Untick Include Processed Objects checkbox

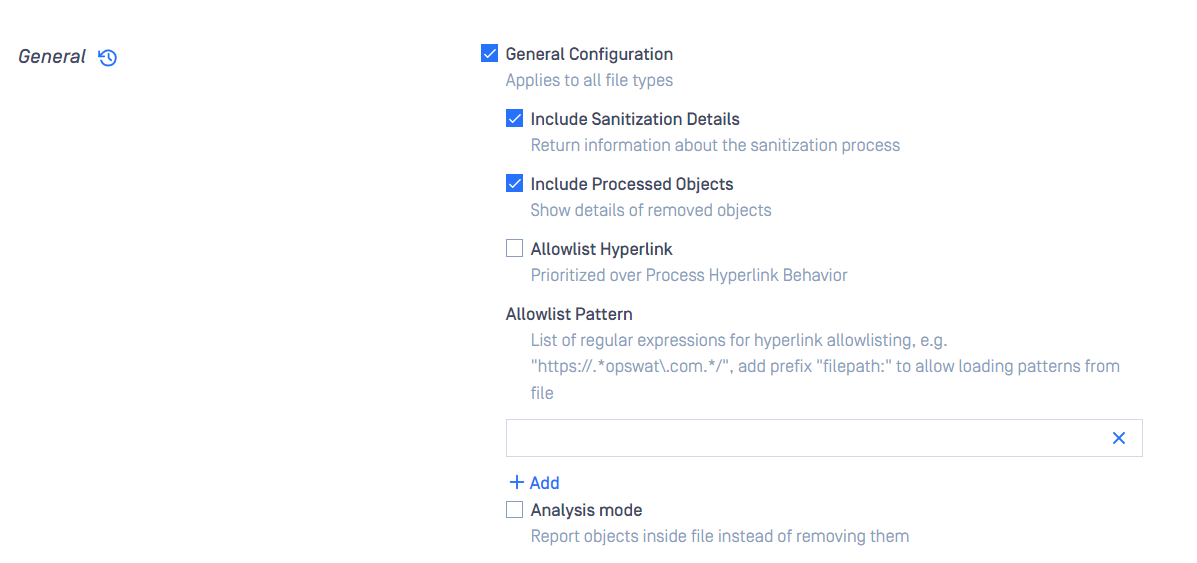pos(515,184)
